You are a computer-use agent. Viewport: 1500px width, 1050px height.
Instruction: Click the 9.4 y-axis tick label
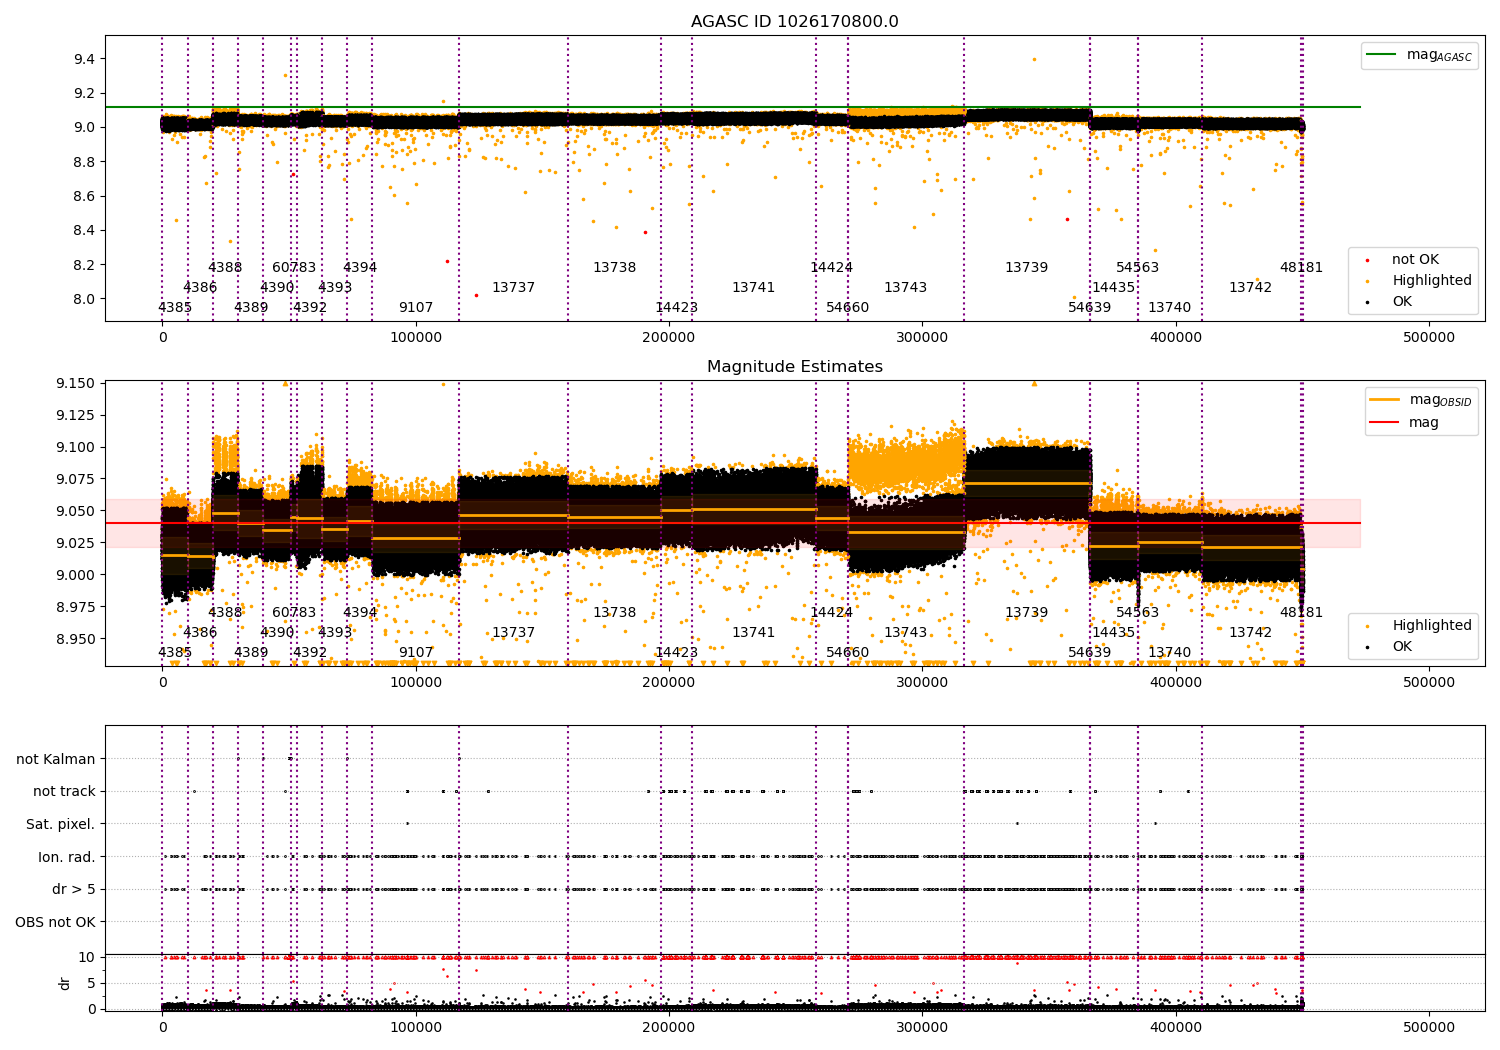tap(84, 59)
